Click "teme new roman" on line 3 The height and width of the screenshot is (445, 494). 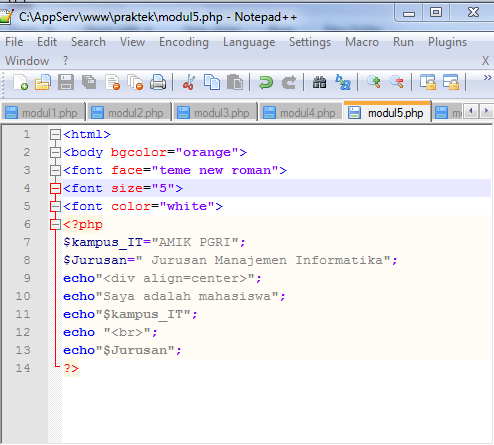(x=215, y=171)
